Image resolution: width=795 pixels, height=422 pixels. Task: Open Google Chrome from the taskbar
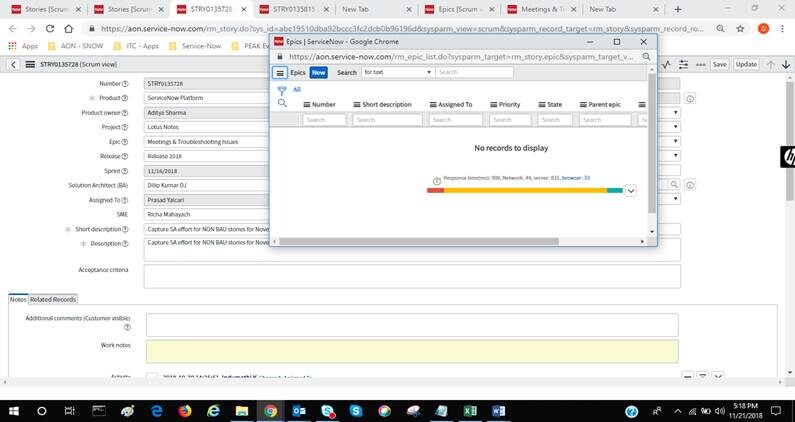pos(270,411)
